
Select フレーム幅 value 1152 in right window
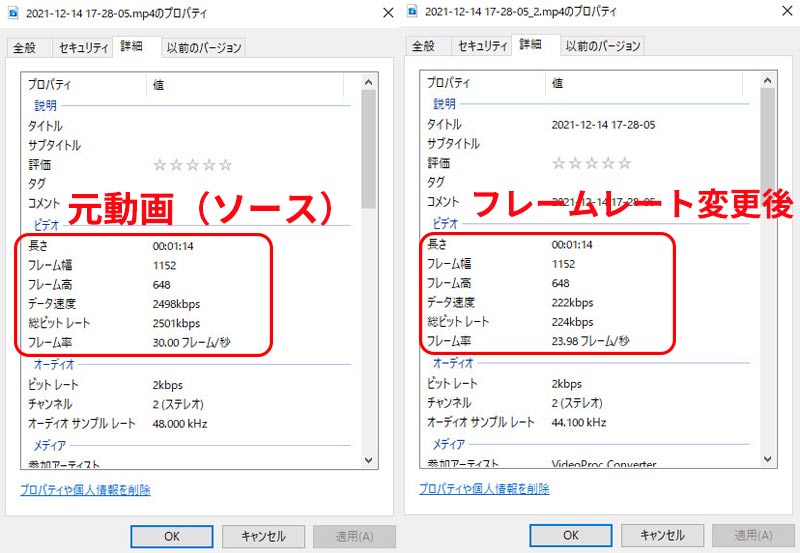tap(563, 264)
